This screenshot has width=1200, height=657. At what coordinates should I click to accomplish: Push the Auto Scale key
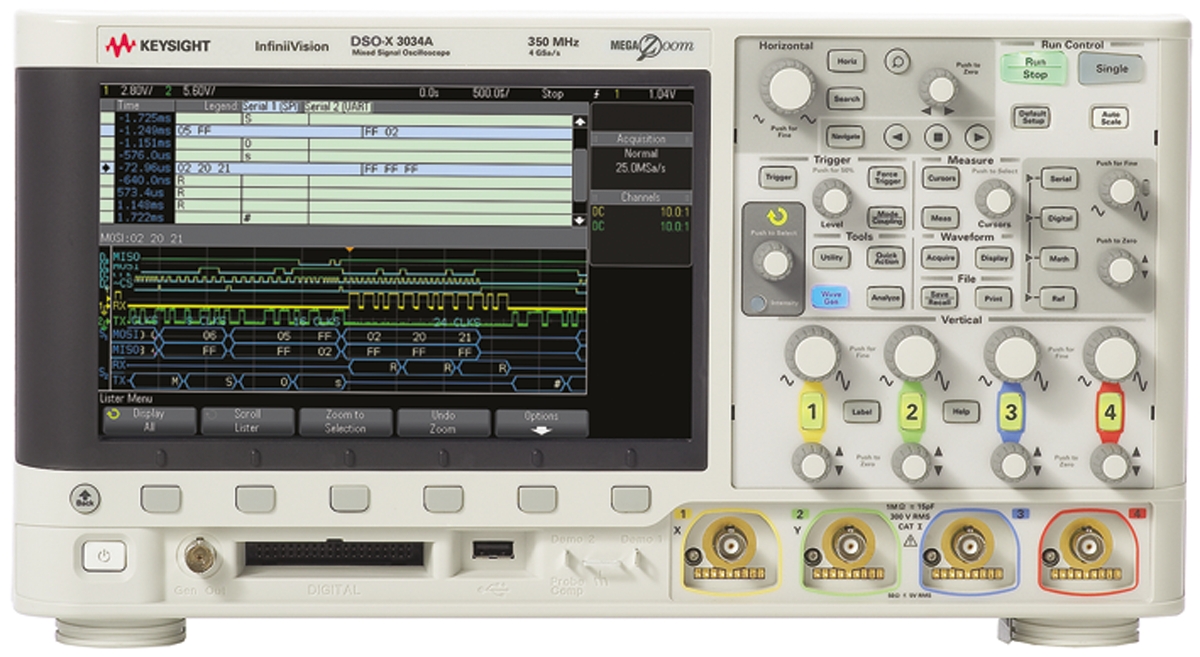tap(1111, 117)
